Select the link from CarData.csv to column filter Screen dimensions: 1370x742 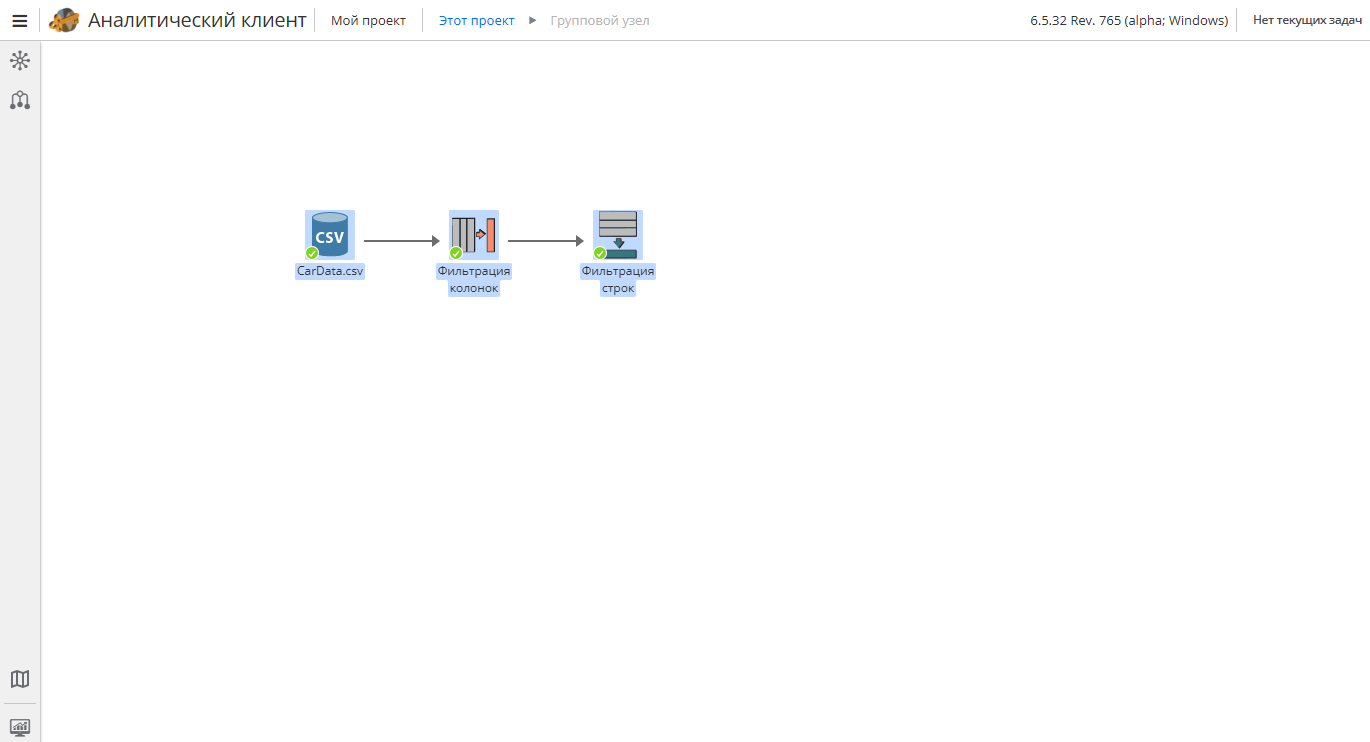pyautogui.click(x=401, y=241)
